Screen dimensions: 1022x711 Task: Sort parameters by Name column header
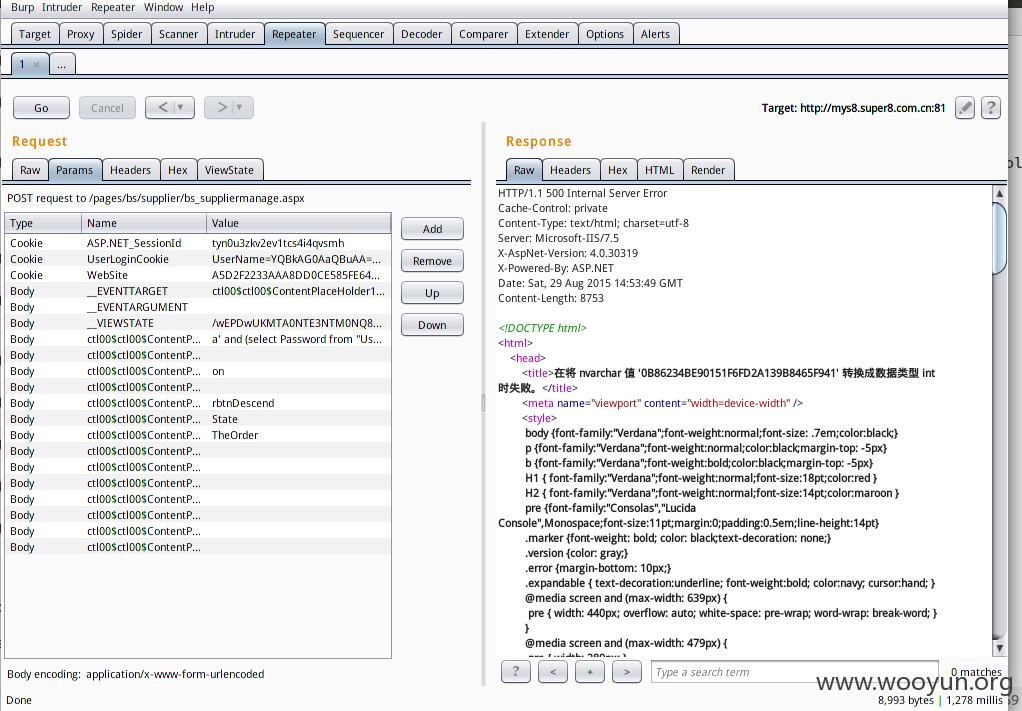(144, 223)
